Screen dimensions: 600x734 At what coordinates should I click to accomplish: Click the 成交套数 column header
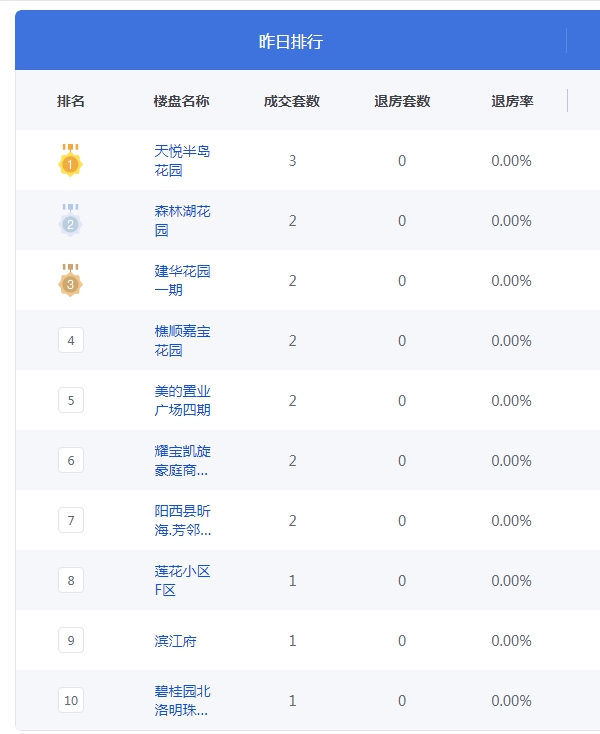pyautogui.click(x=292, y=101)
